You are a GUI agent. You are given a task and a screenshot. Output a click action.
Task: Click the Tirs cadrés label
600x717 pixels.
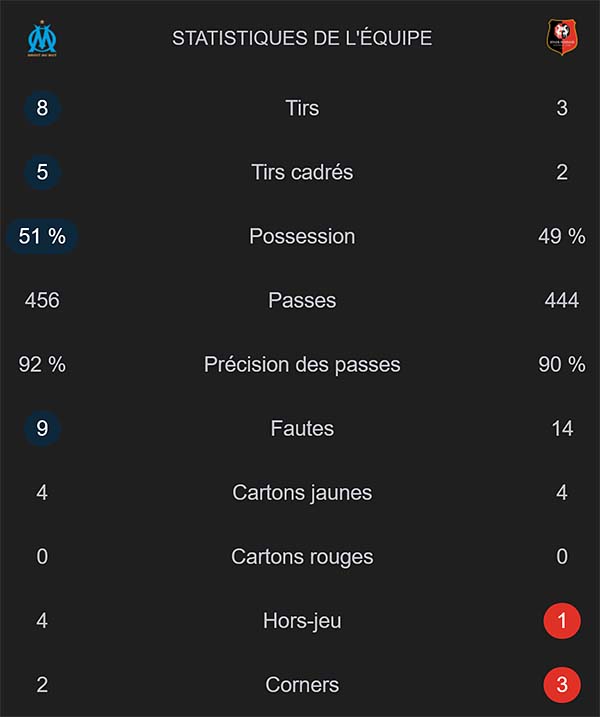pyautogui.click(x=302, y=172)
